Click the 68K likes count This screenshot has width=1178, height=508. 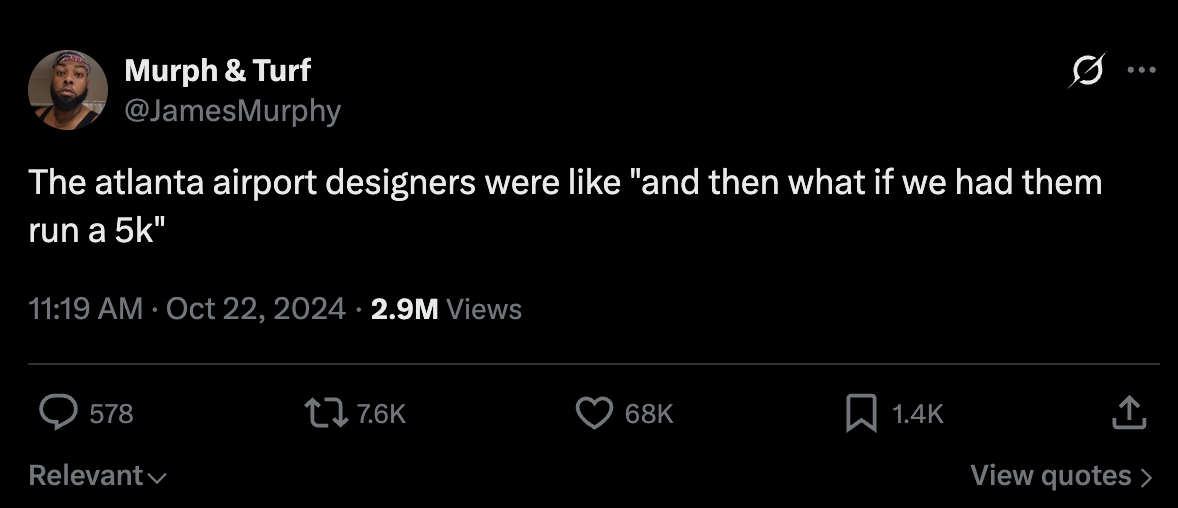(649, 414)
